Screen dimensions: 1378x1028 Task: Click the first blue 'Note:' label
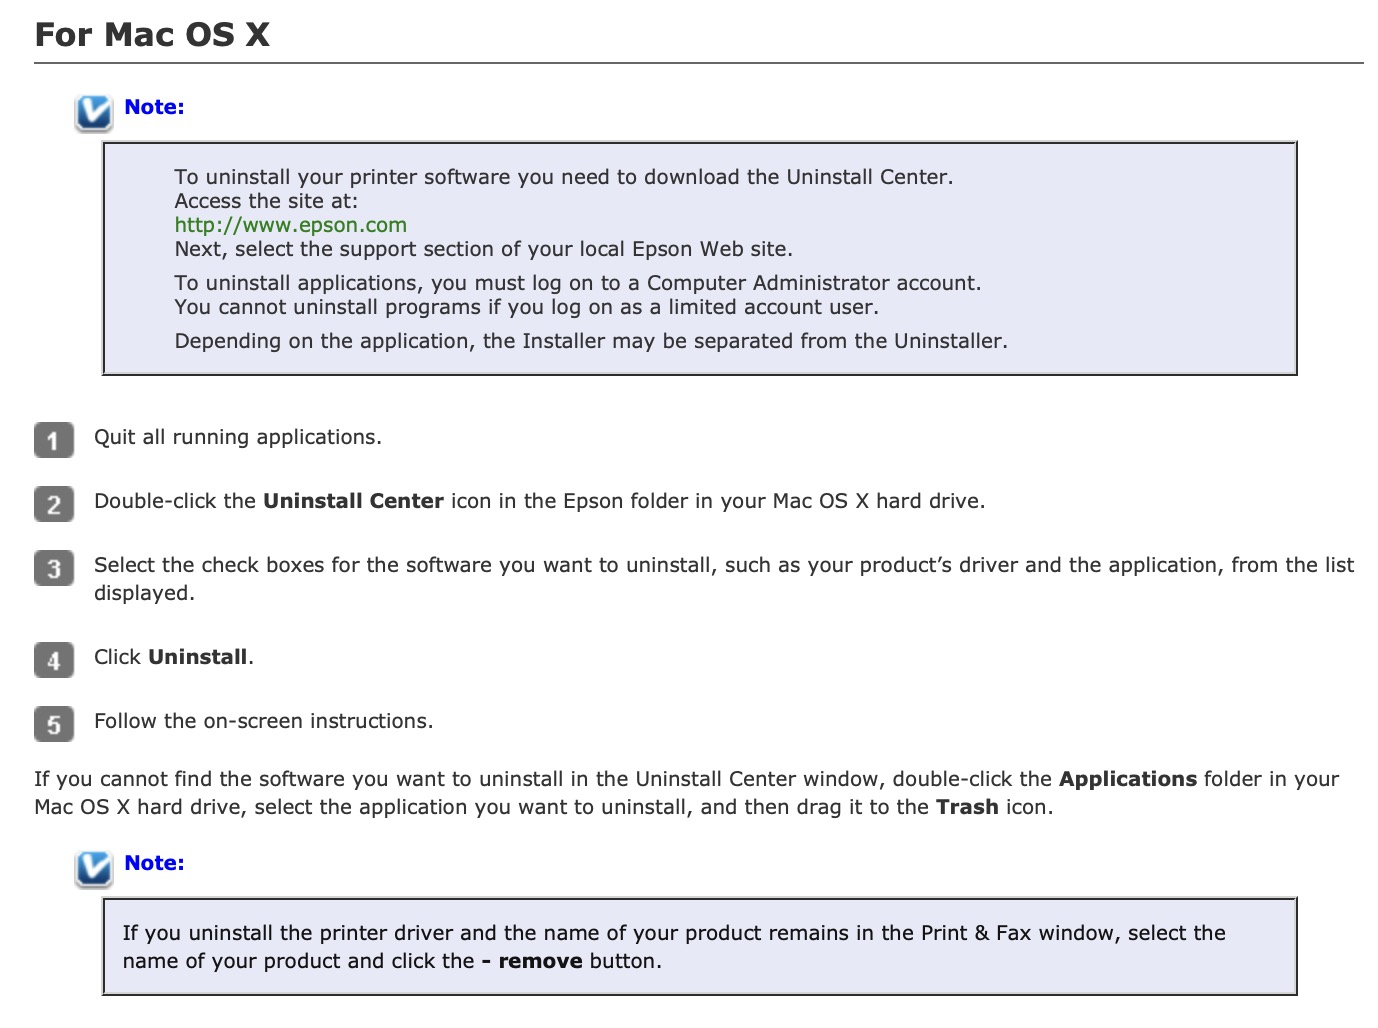154,107
